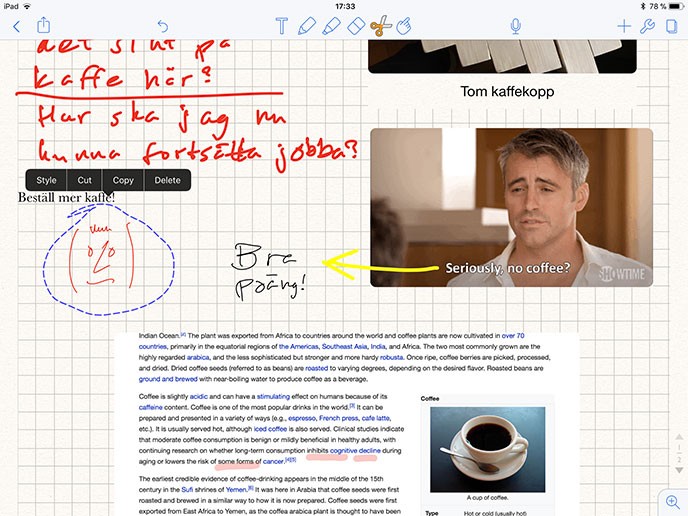Tap the 'cognitive decline' link
The image size is (688, 516).
point(355,451)
